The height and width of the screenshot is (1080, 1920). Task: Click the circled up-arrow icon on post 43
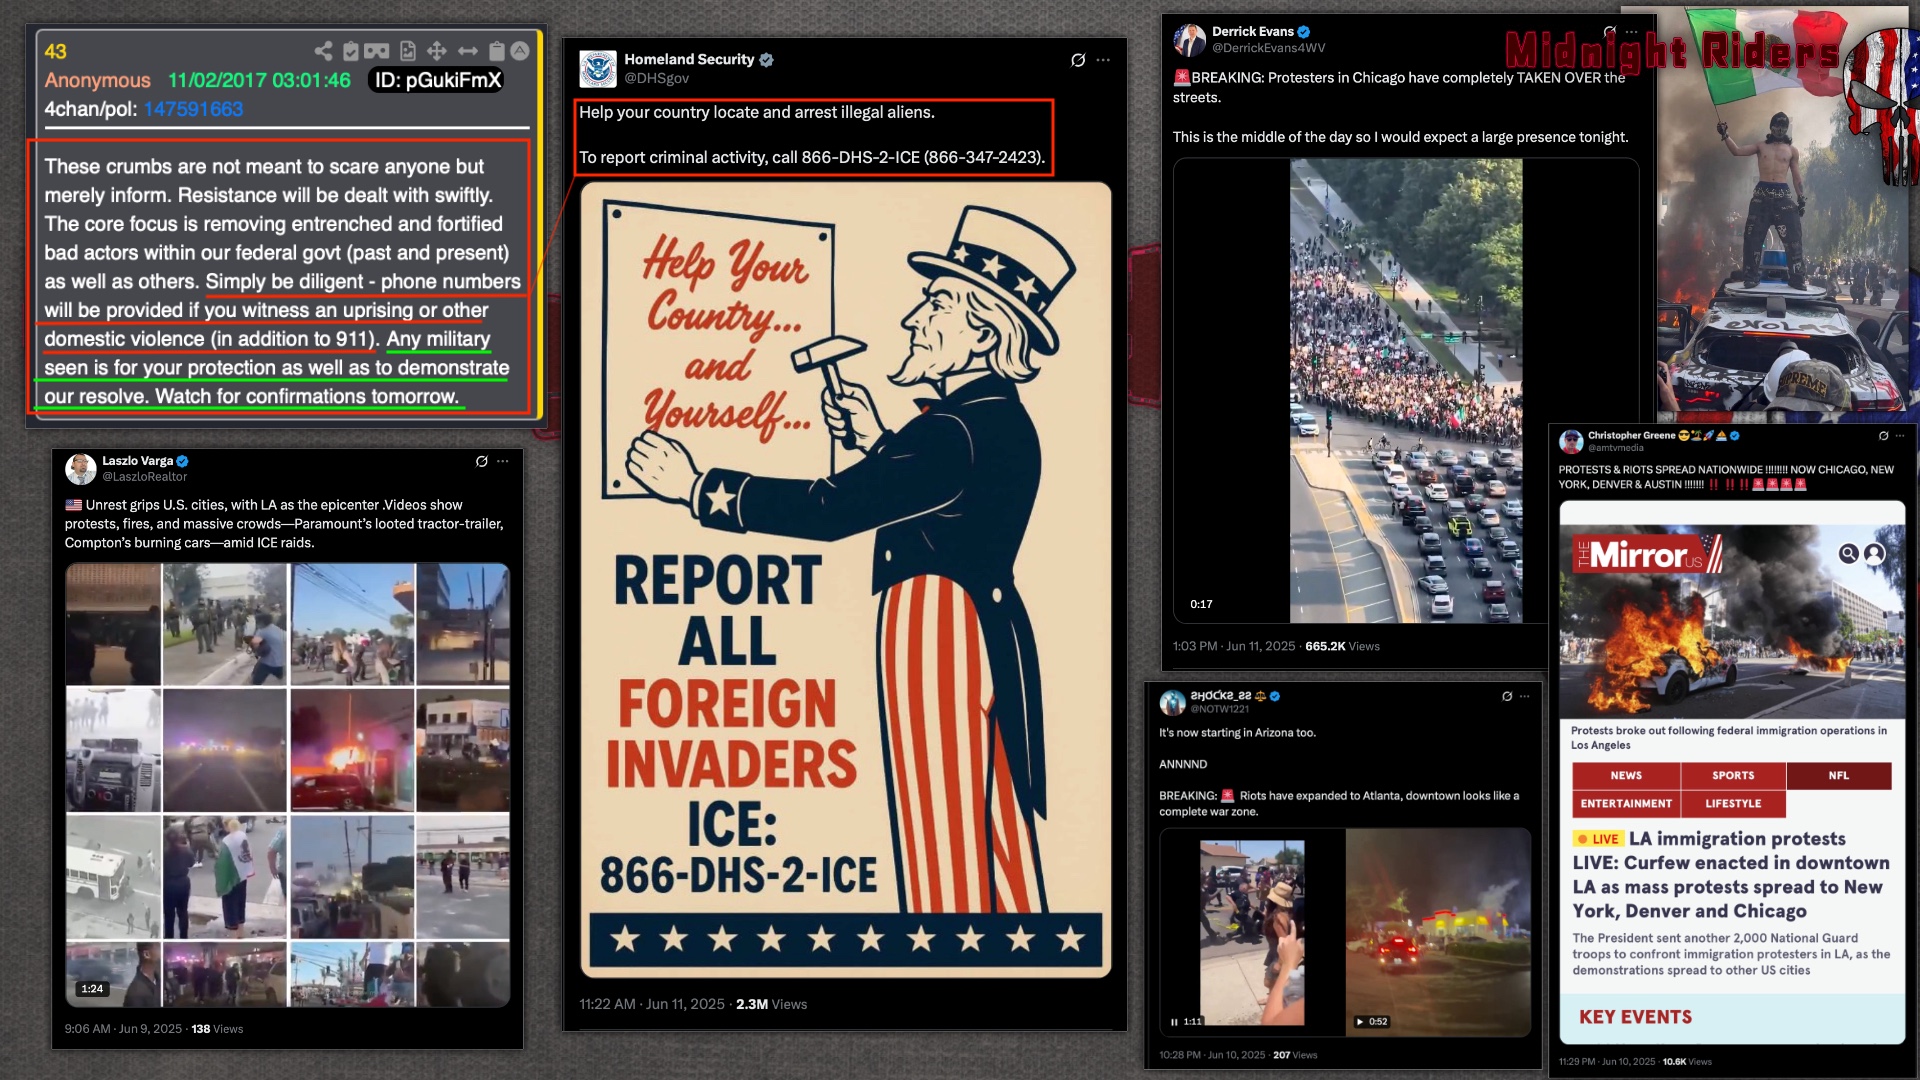[x=520, y=51]
